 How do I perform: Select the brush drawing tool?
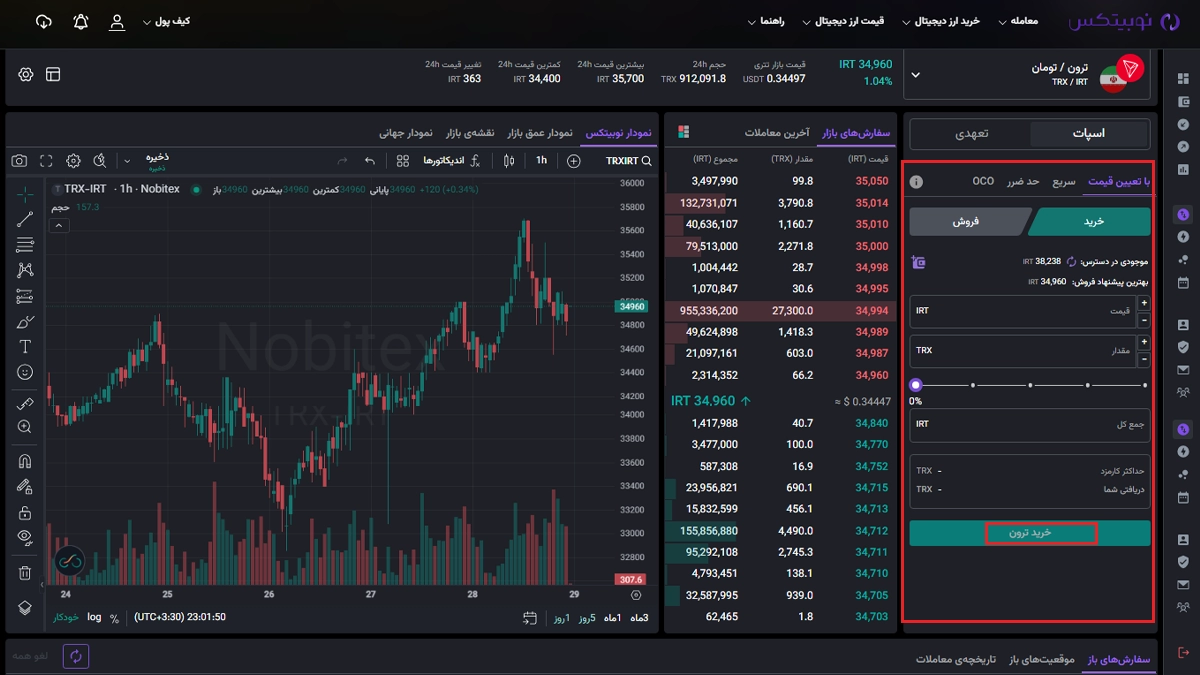click(x=25, y=322)
